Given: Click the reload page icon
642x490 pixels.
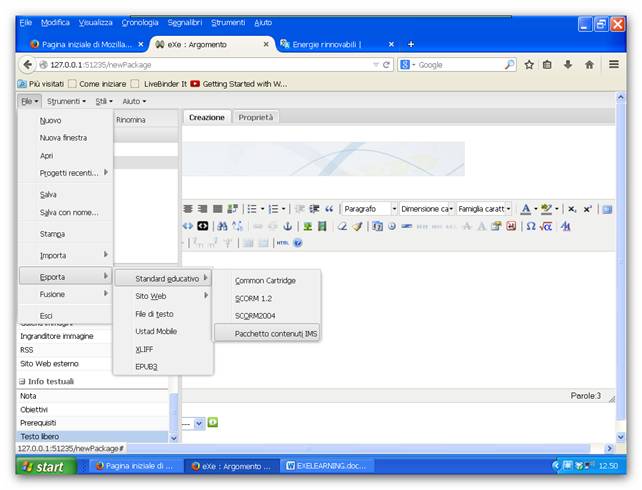Looking at the screenshot, I should pyautogui.click(x=386, y=65).
